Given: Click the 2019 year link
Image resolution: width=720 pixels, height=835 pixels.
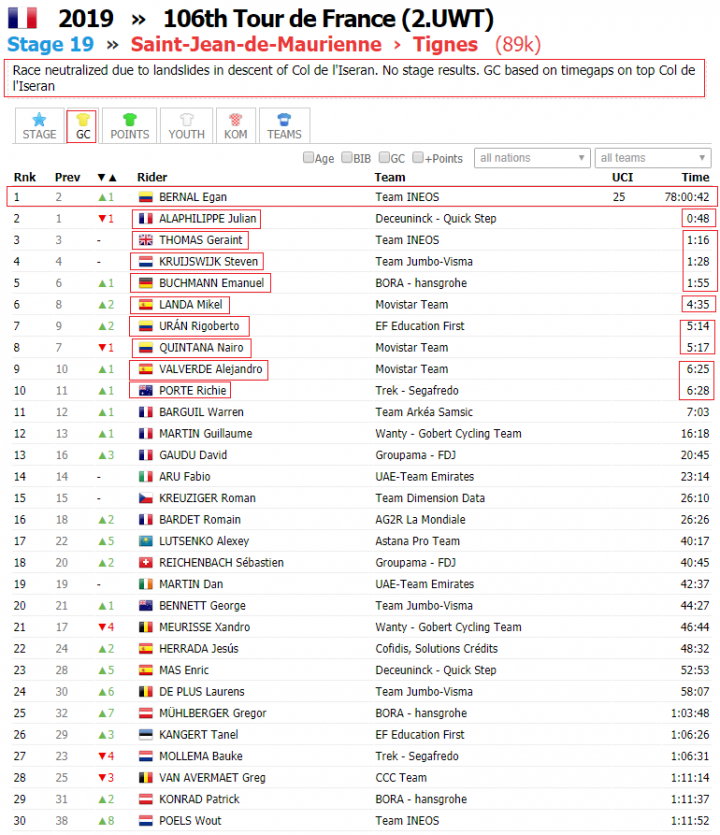Looking at the screenshot, I should pyautogui.click(x=86, y=19).
